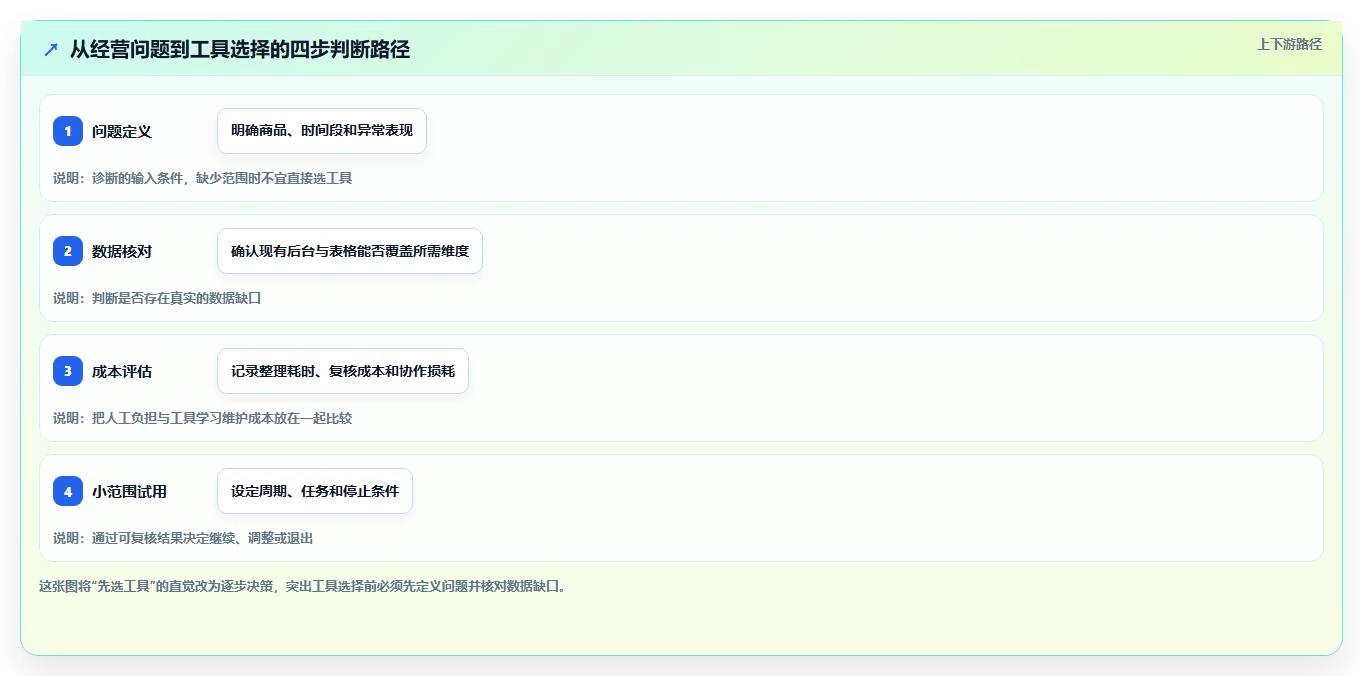Select the 问题定义 step label
Viewport: 1363px width, 676px height.
pyautogui.click(x=122, y=131)
